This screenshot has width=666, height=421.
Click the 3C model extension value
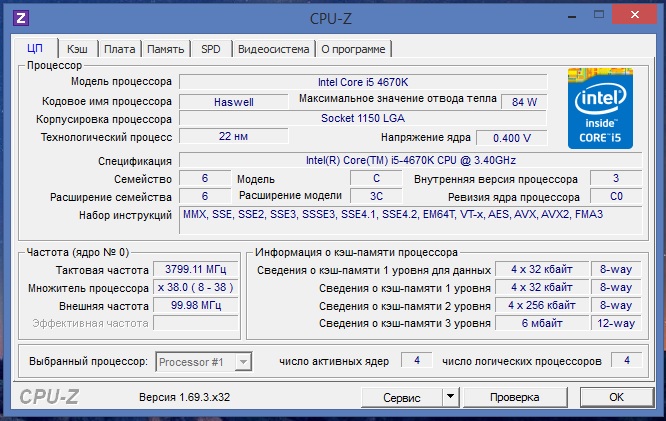(376, 196)
